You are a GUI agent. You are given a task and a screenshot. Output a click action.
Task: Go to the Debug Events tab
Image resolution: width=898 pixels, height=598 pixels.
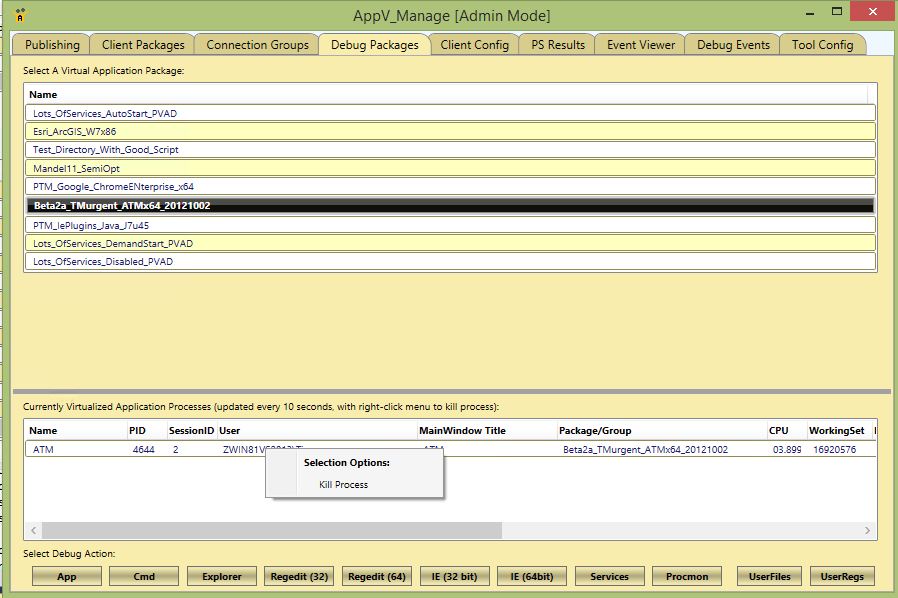click(x=733, y=45)
